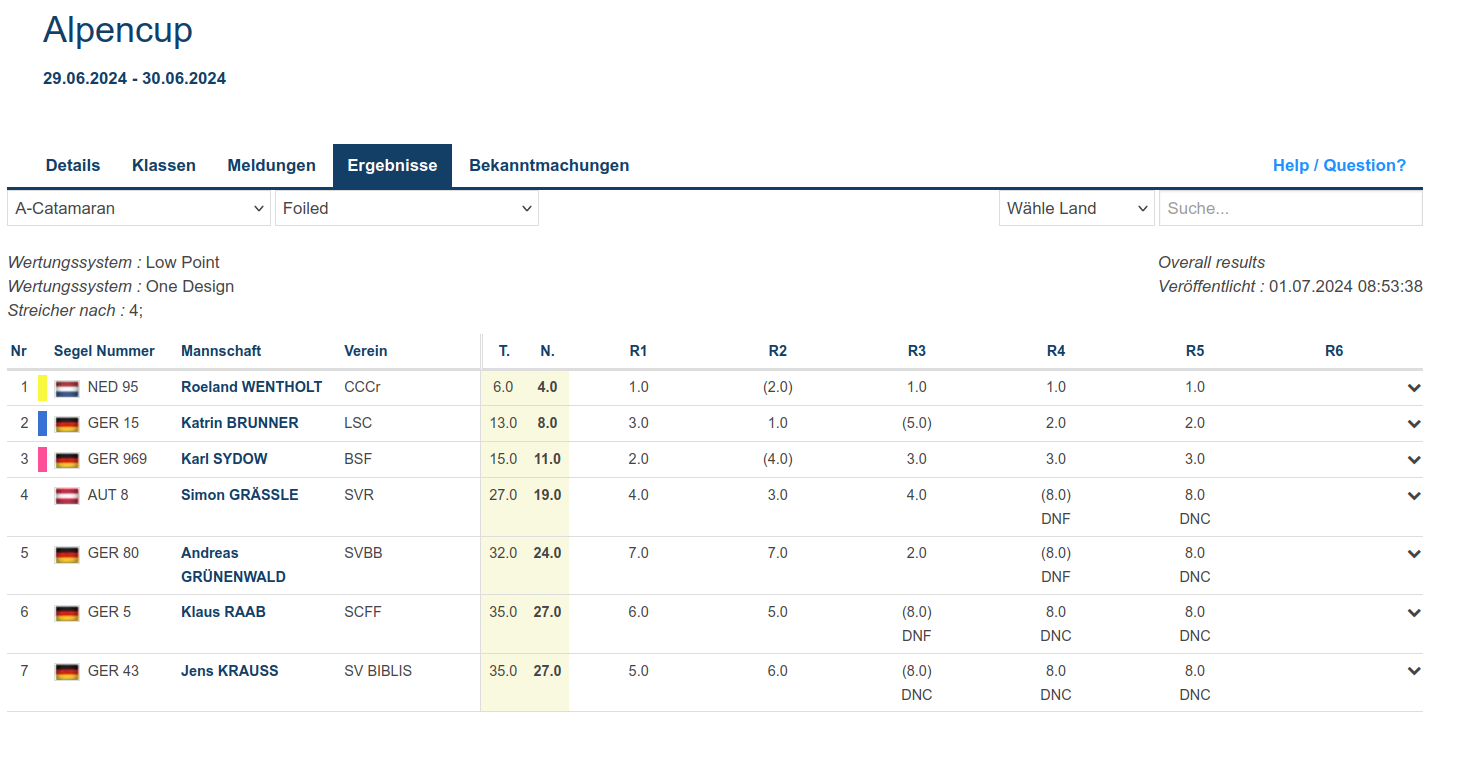
Task: Click the German flag beside GER 43
Action: point(67,672)
